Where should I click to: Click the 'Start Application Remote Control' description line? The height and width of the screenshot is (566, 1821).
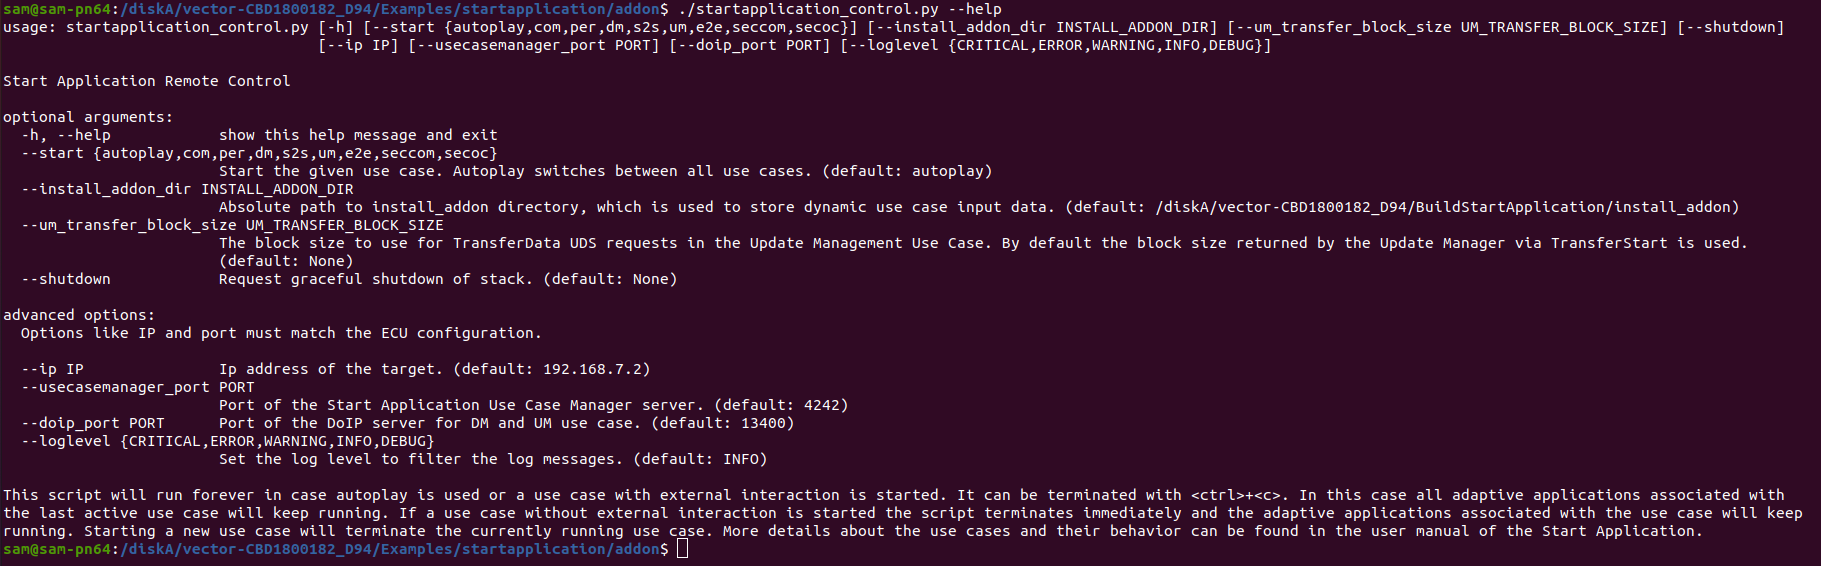147,81
